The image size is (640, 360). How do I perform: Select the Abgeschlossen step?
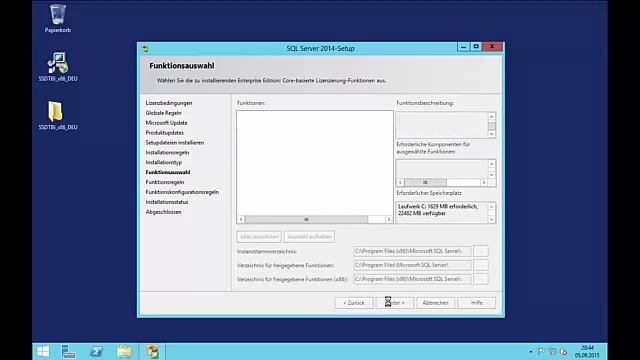[x=164, y=212]
